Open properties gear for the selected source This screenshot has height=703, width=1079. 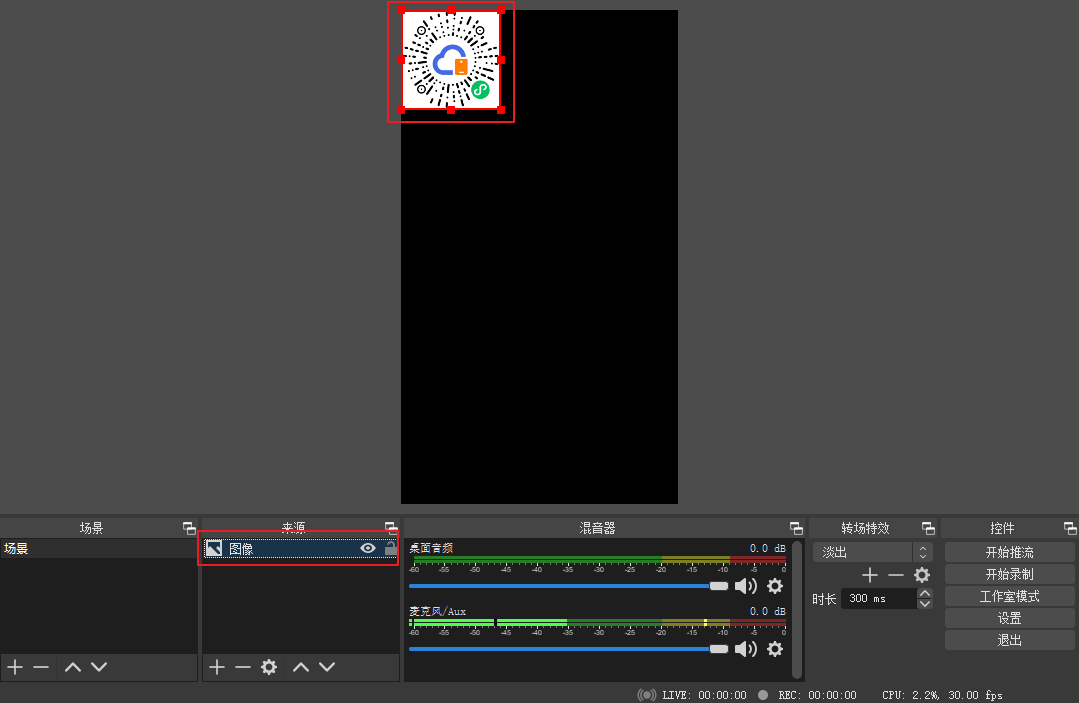(x=269, y=667)
